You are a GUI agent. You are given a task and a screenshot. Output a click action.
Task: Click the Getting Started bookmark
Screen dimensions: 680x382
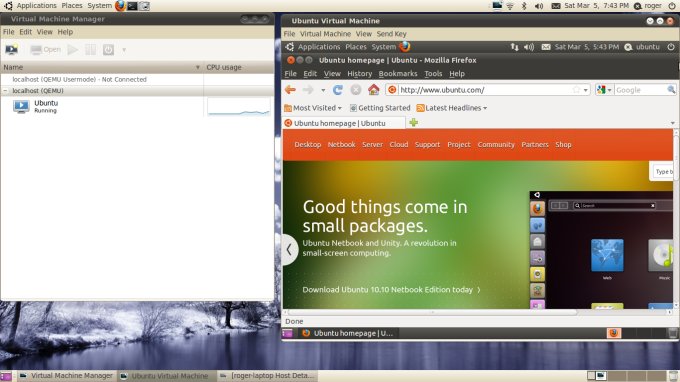(x=380, y=108)
